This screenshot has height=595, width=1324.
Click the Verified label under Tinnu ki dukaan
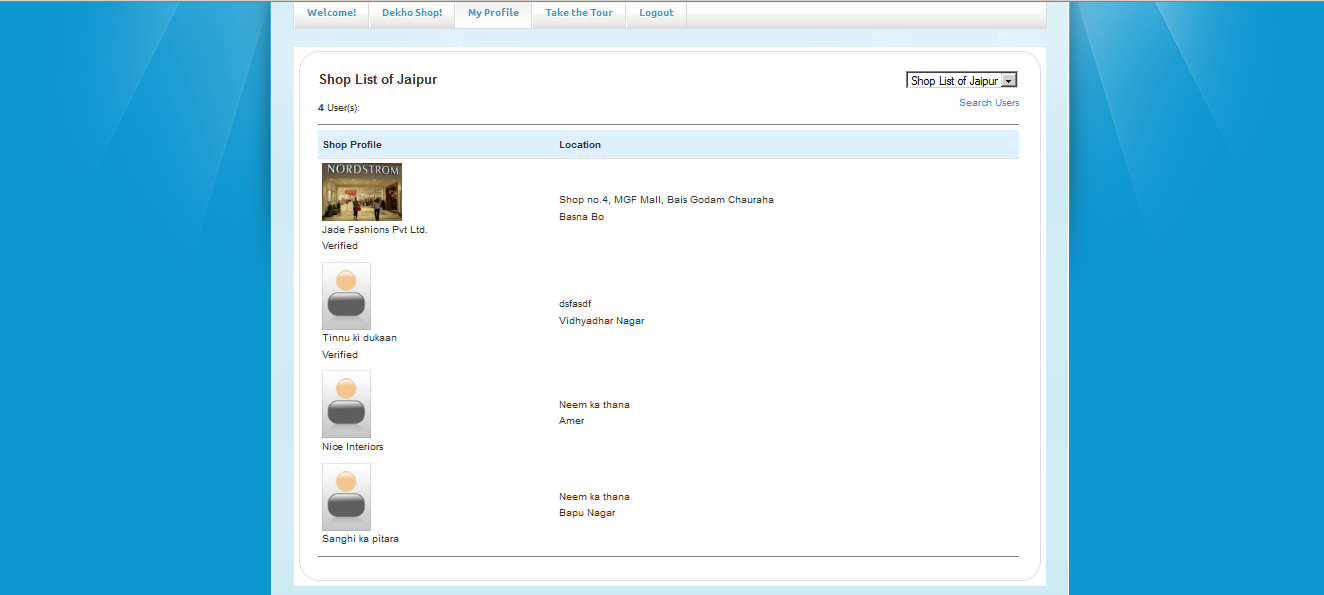340,355
